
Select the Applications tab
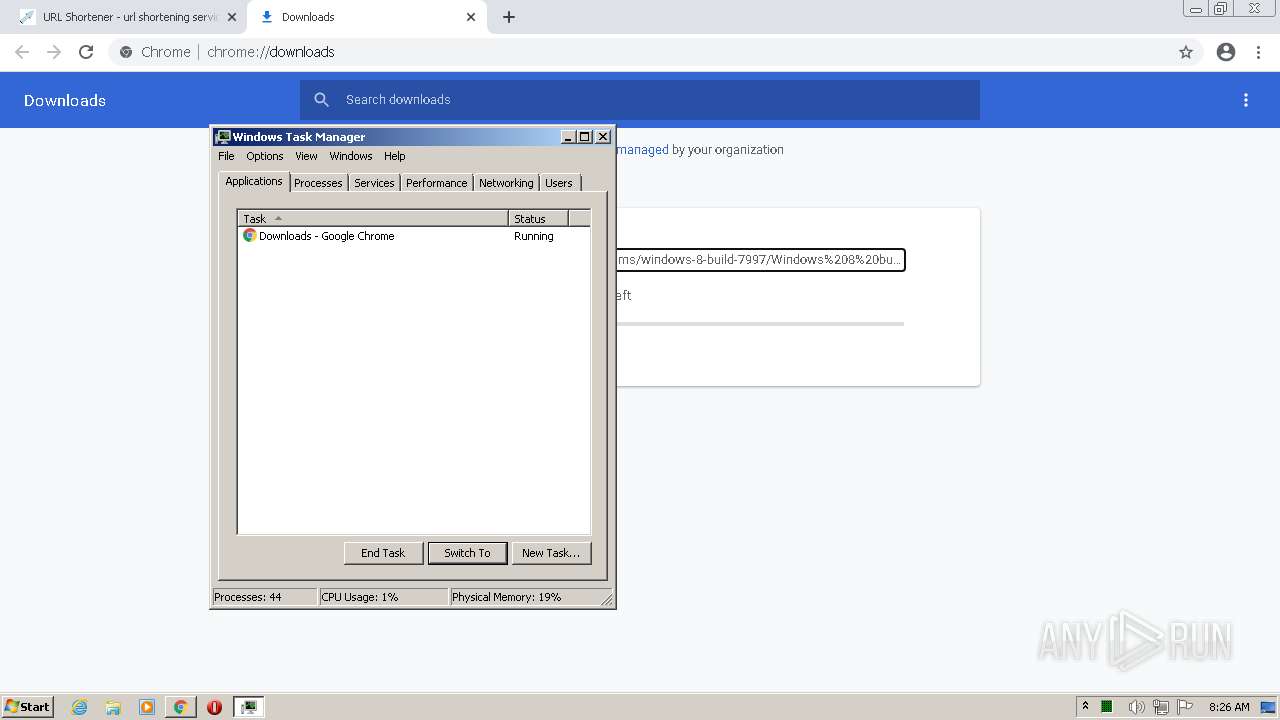[x=254, y=182]
